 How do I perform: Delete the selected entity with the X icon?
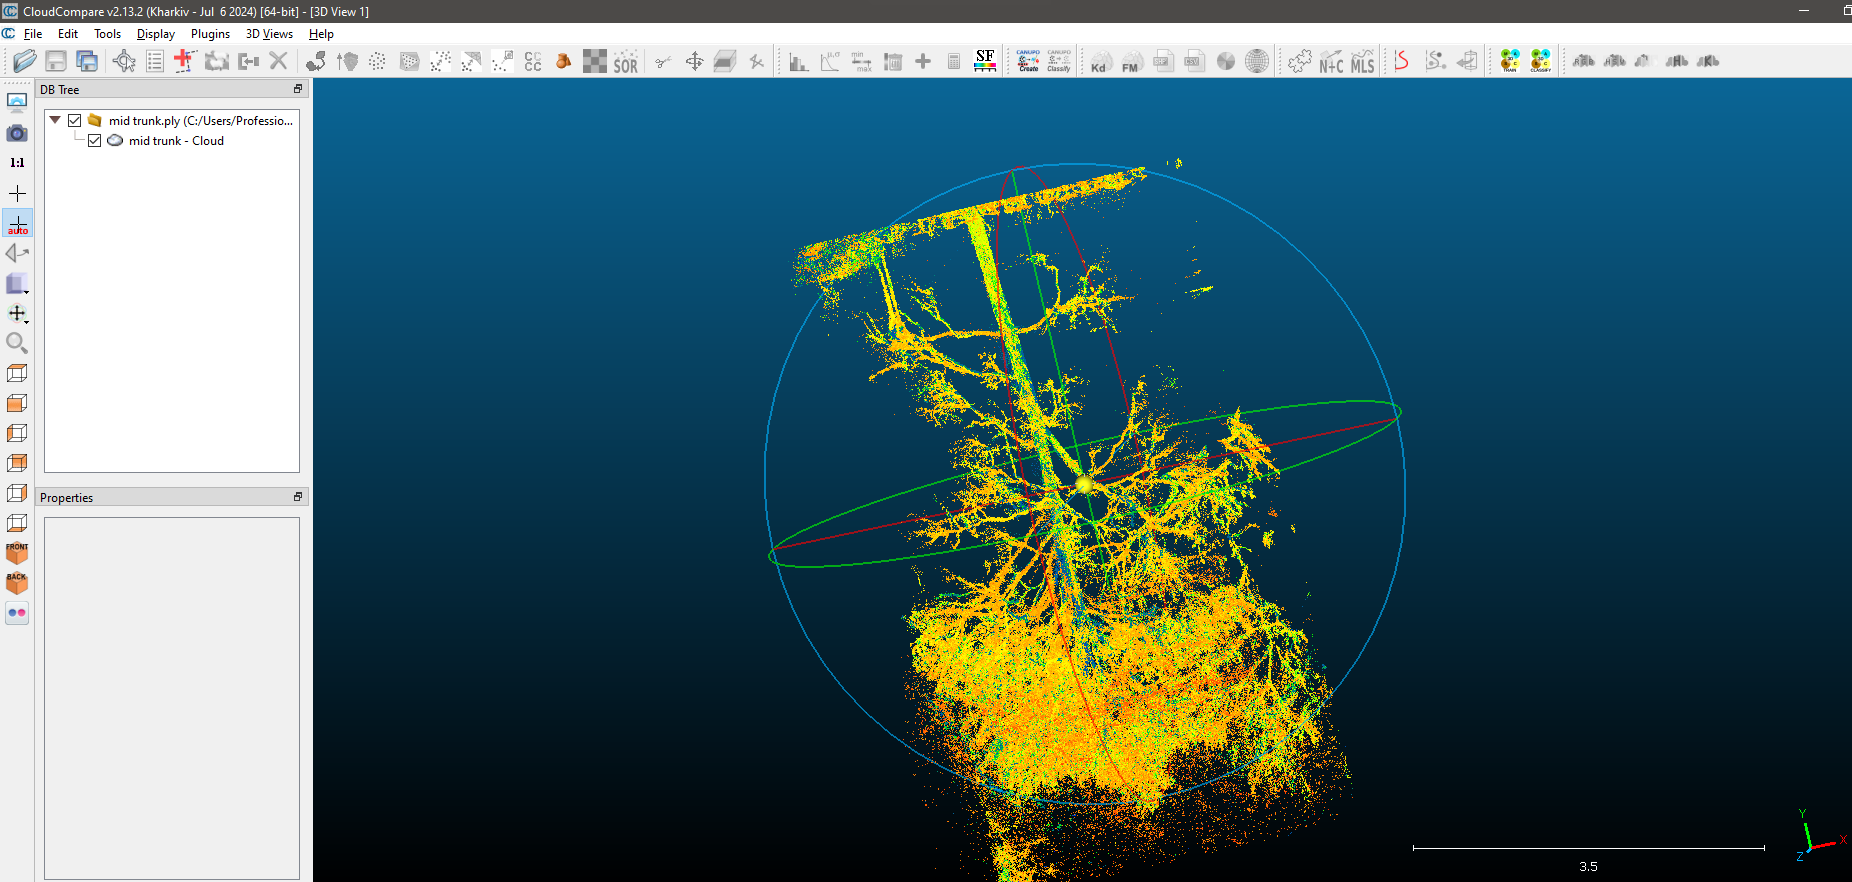point(278,61)
